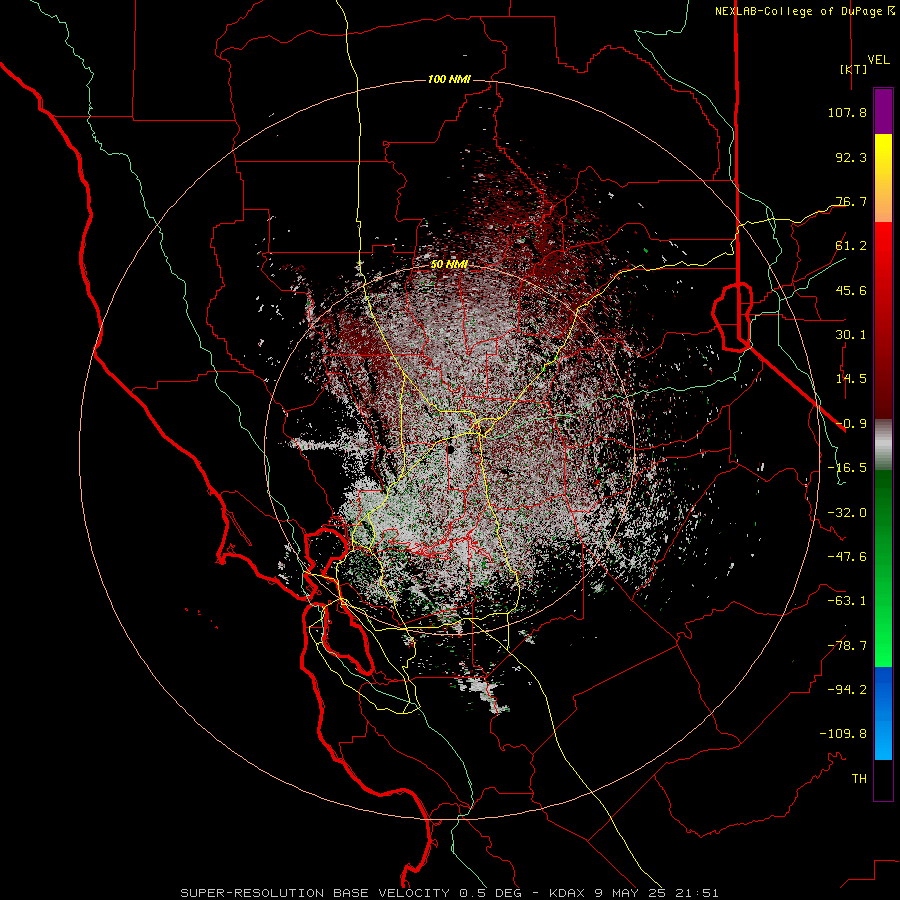Click the 50 NMI range ring label
This screenshot has height=900, width=900.
pyautogui.click(x=449, y=264)
